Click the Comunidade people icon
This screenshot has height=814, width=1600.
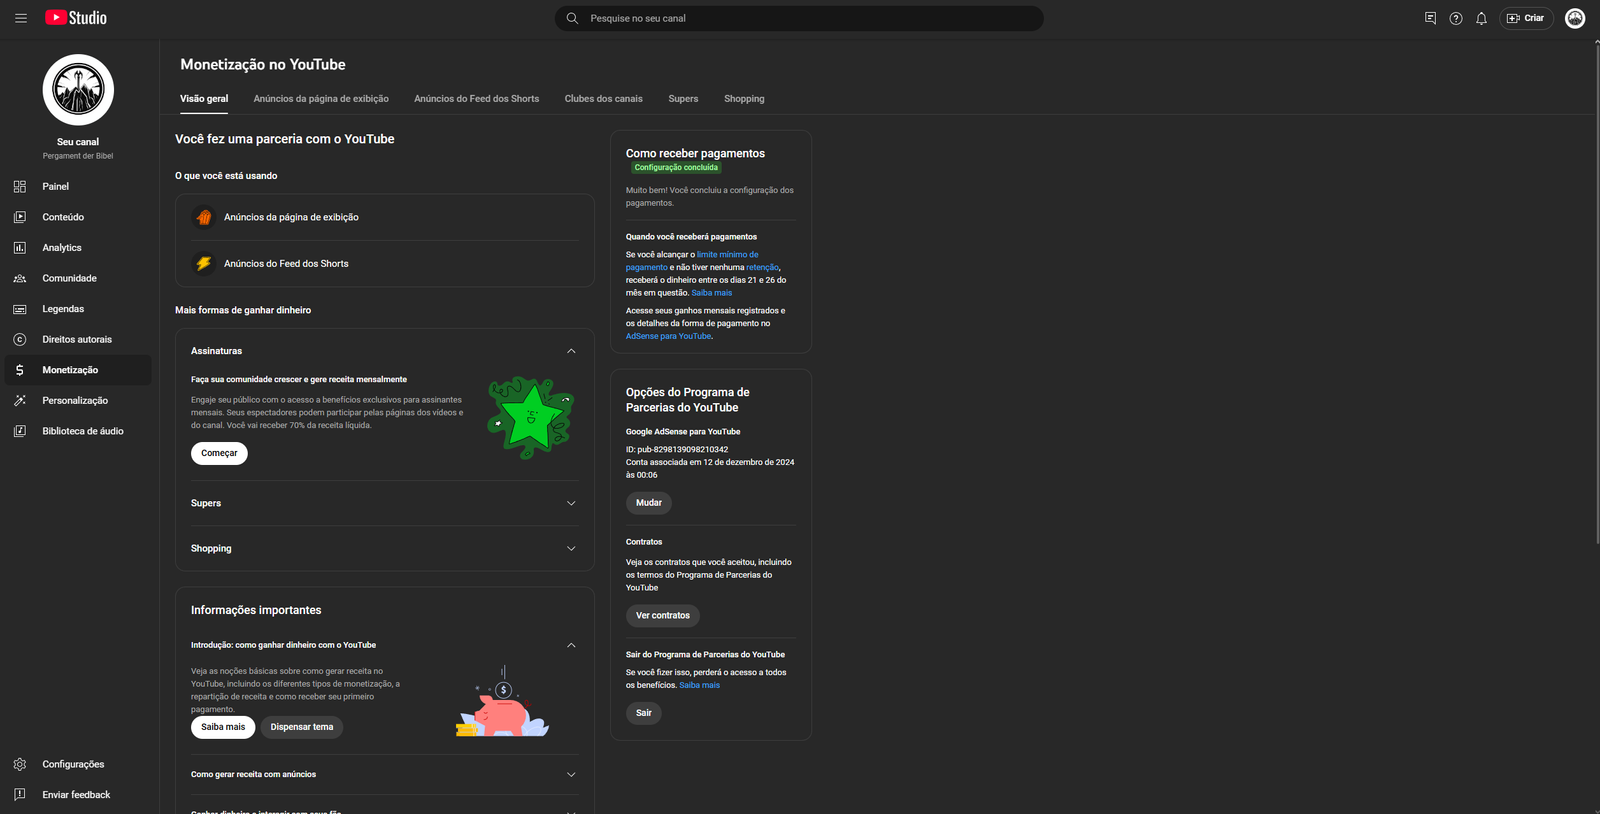click(20, 278)
